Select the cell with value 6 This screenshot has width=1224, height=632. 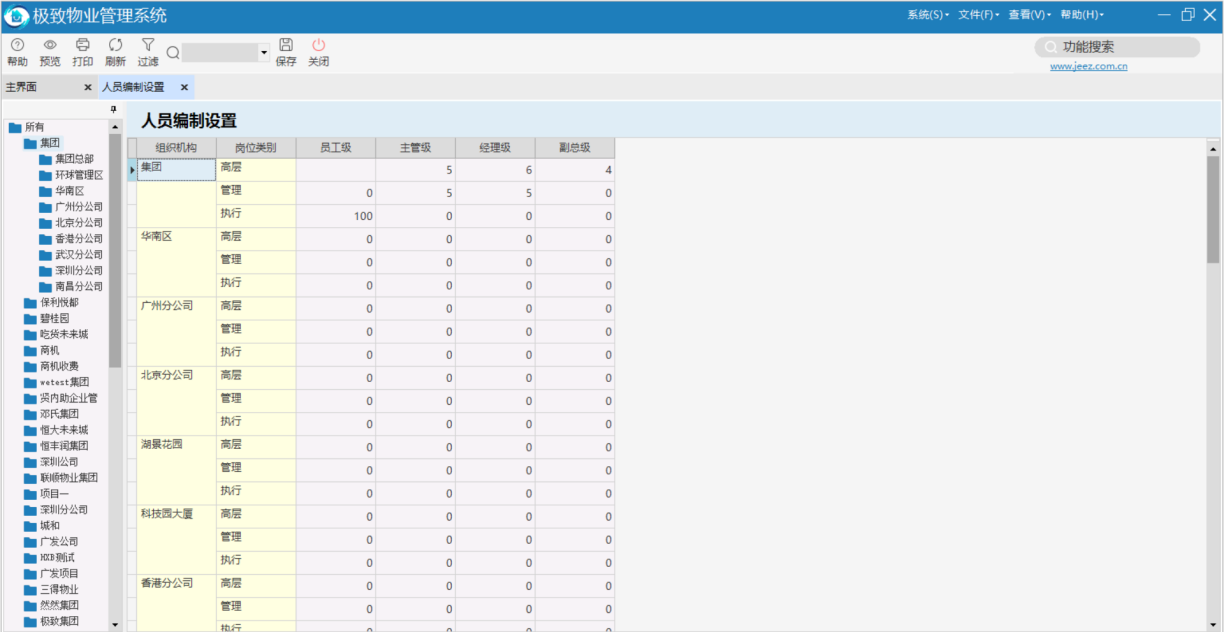pyautogui.click(x=495, y=170)
